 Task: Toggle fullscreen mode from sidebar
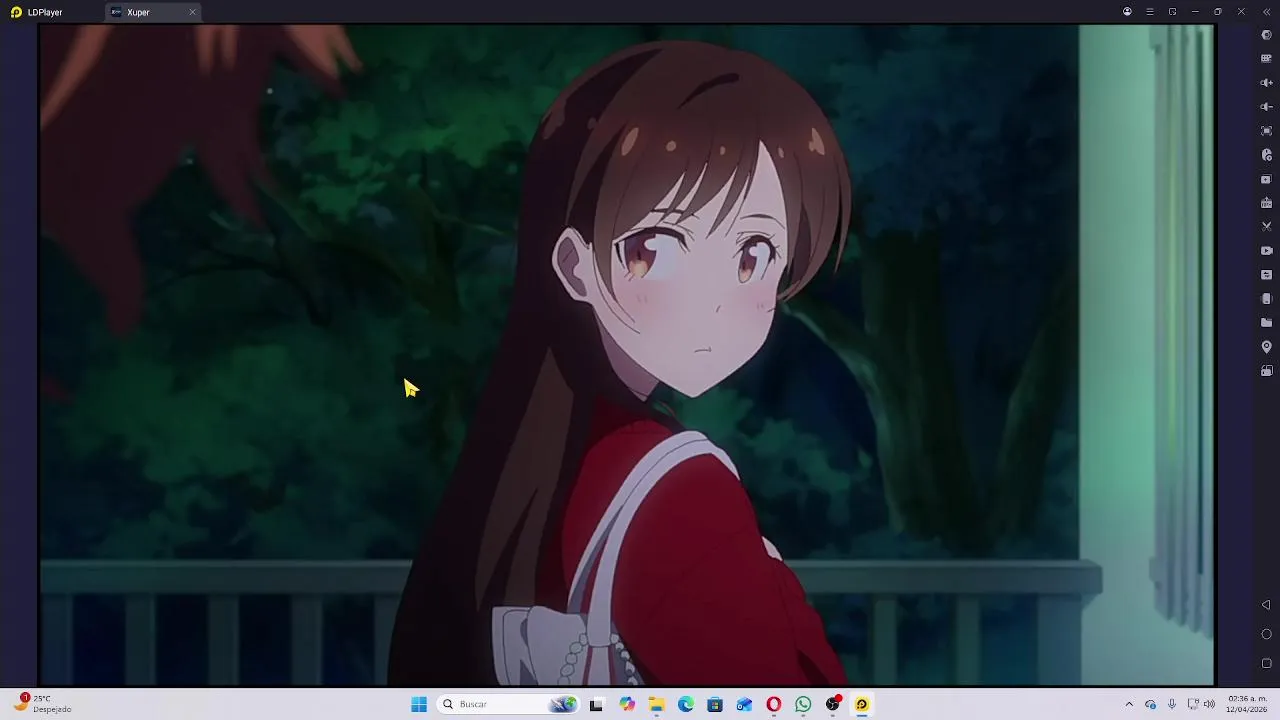(1266, 131)
